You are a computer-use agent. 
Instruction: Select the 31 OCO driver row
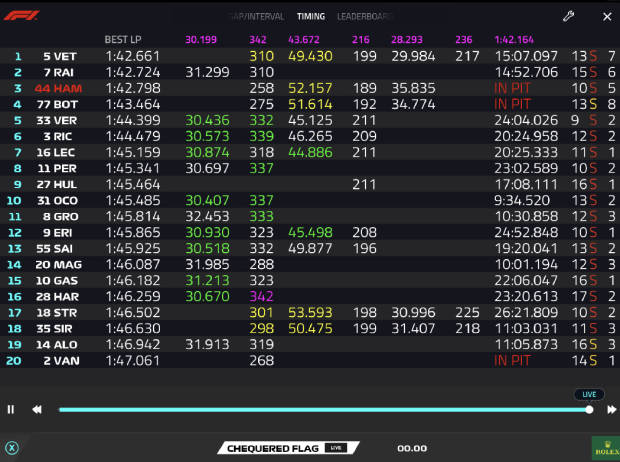click(310, 201)
